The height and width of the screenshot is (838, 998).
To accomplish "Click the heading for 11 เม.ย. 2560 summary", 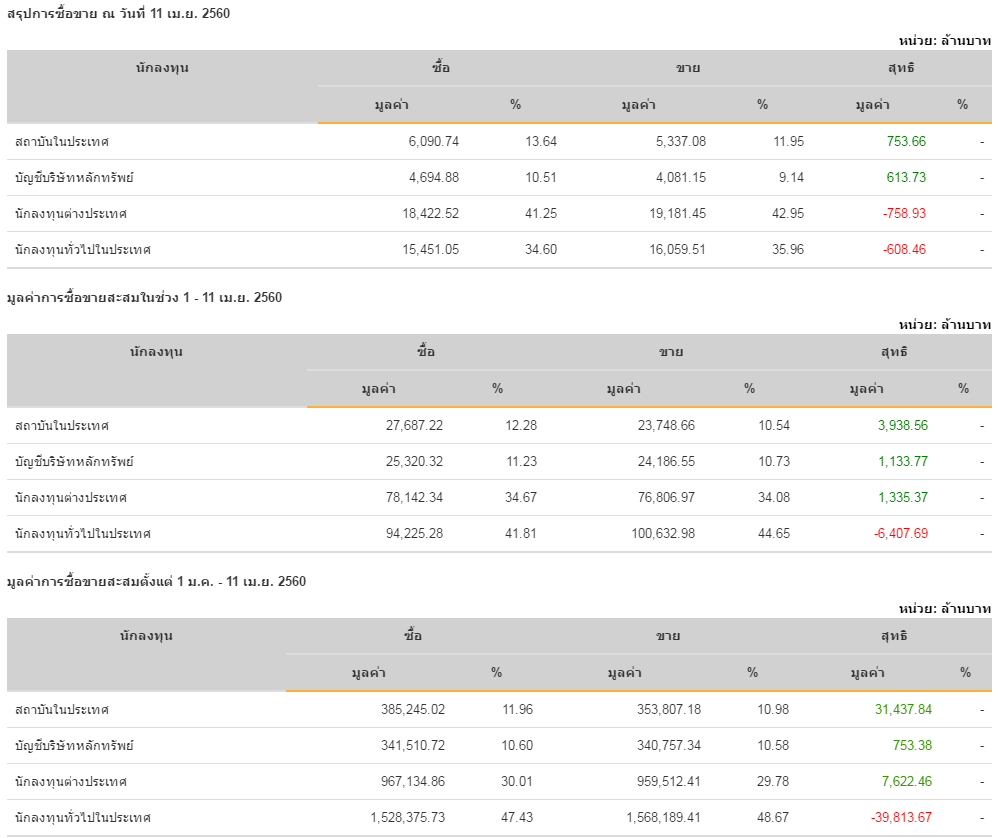I will (118, 13).
